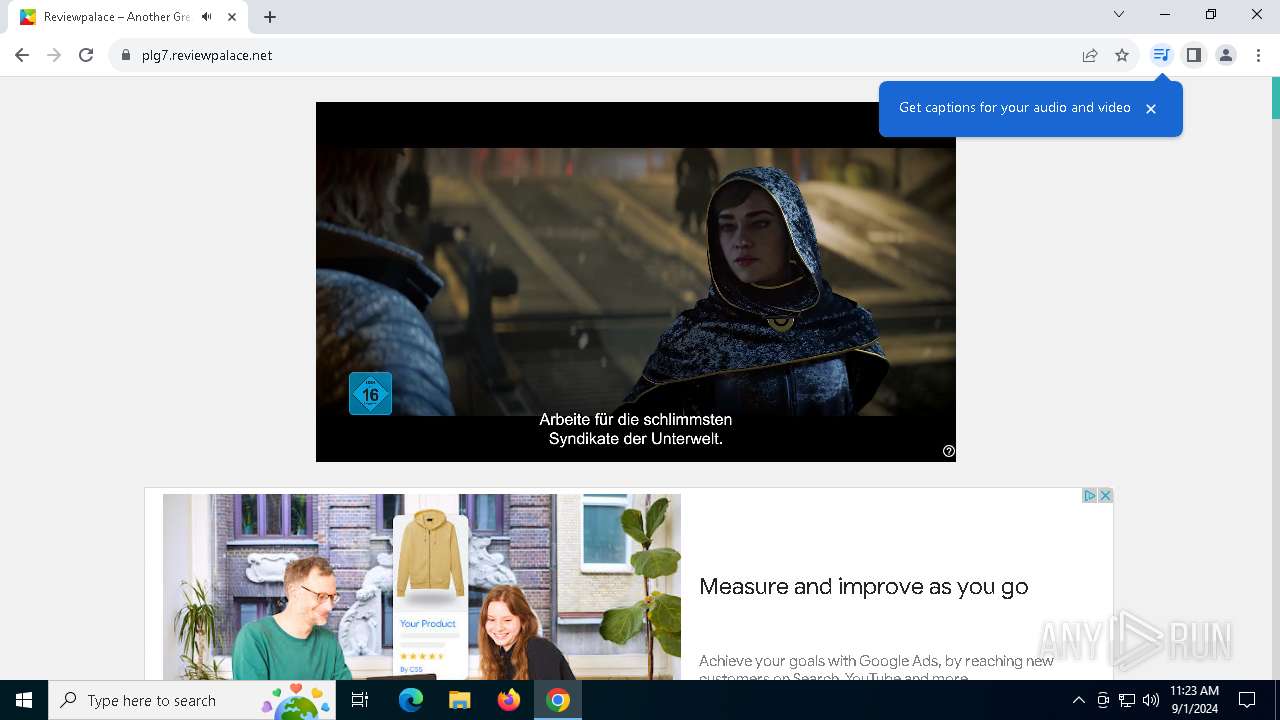This screenshot has width=1280, height=720.
Task: Click the age rating 16 badge
Action: coord(370,393)
